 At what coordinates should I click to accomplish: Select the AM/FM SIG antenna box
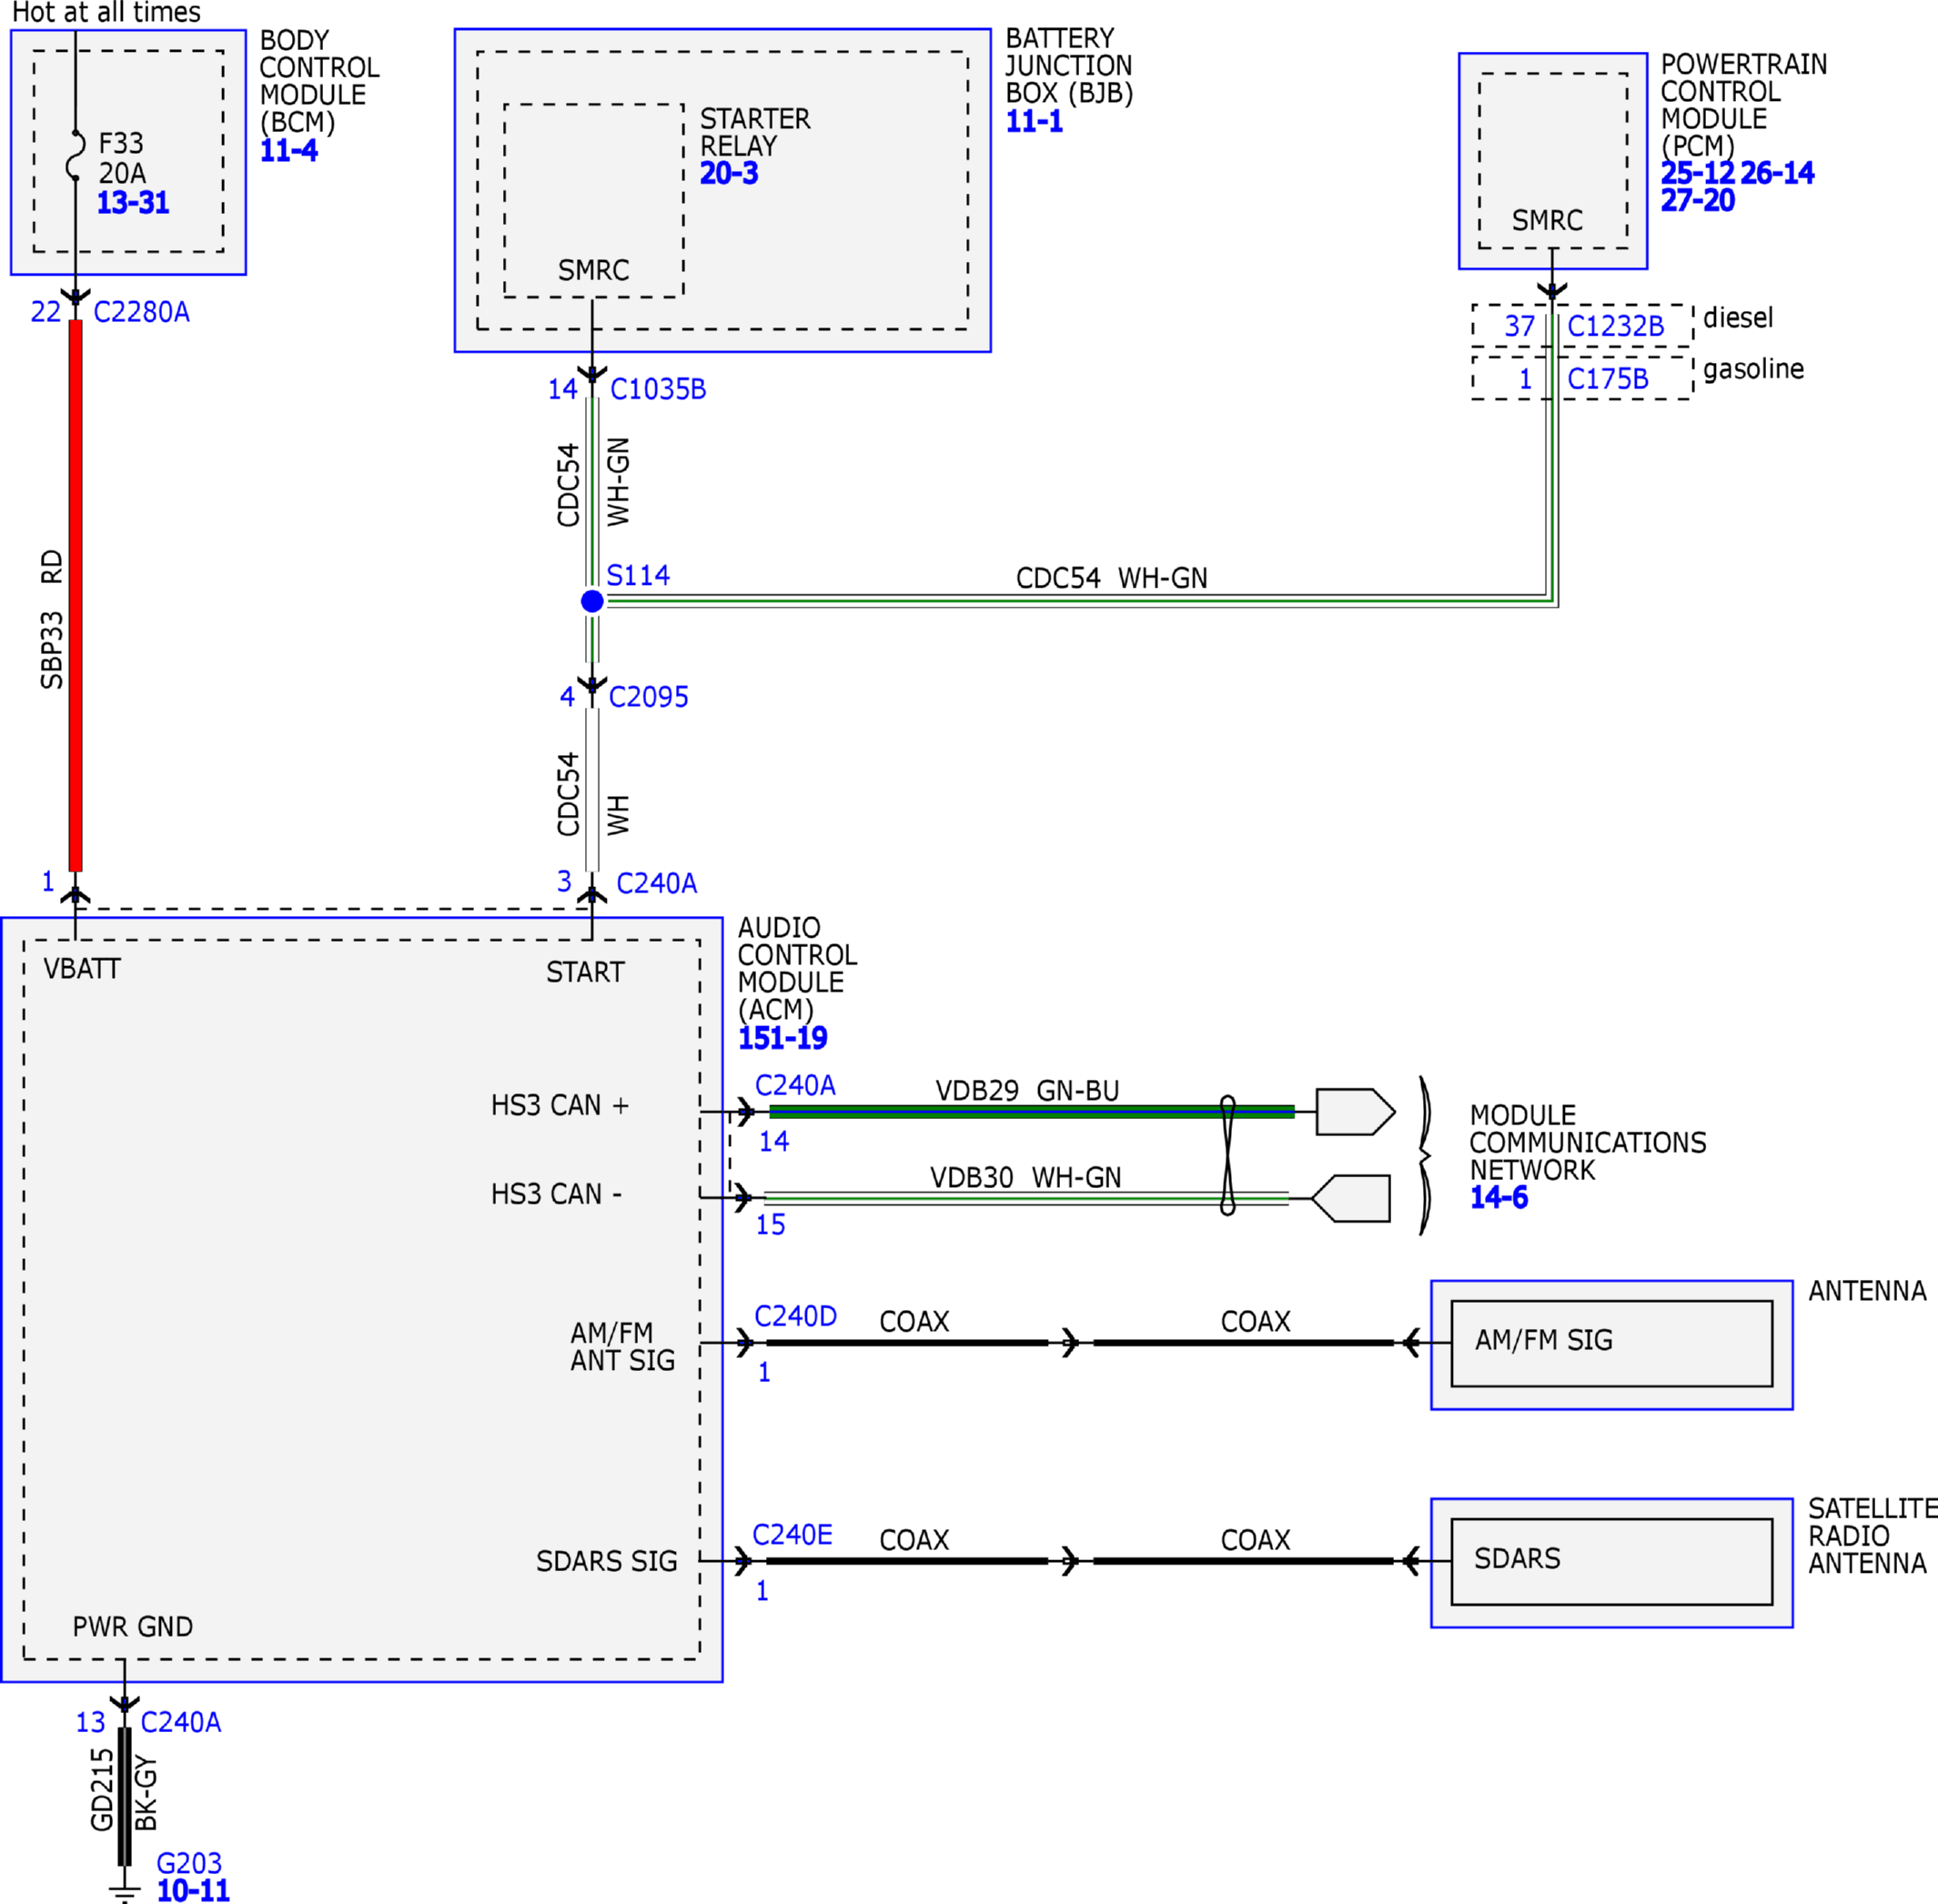[x=1610, y=1343]
